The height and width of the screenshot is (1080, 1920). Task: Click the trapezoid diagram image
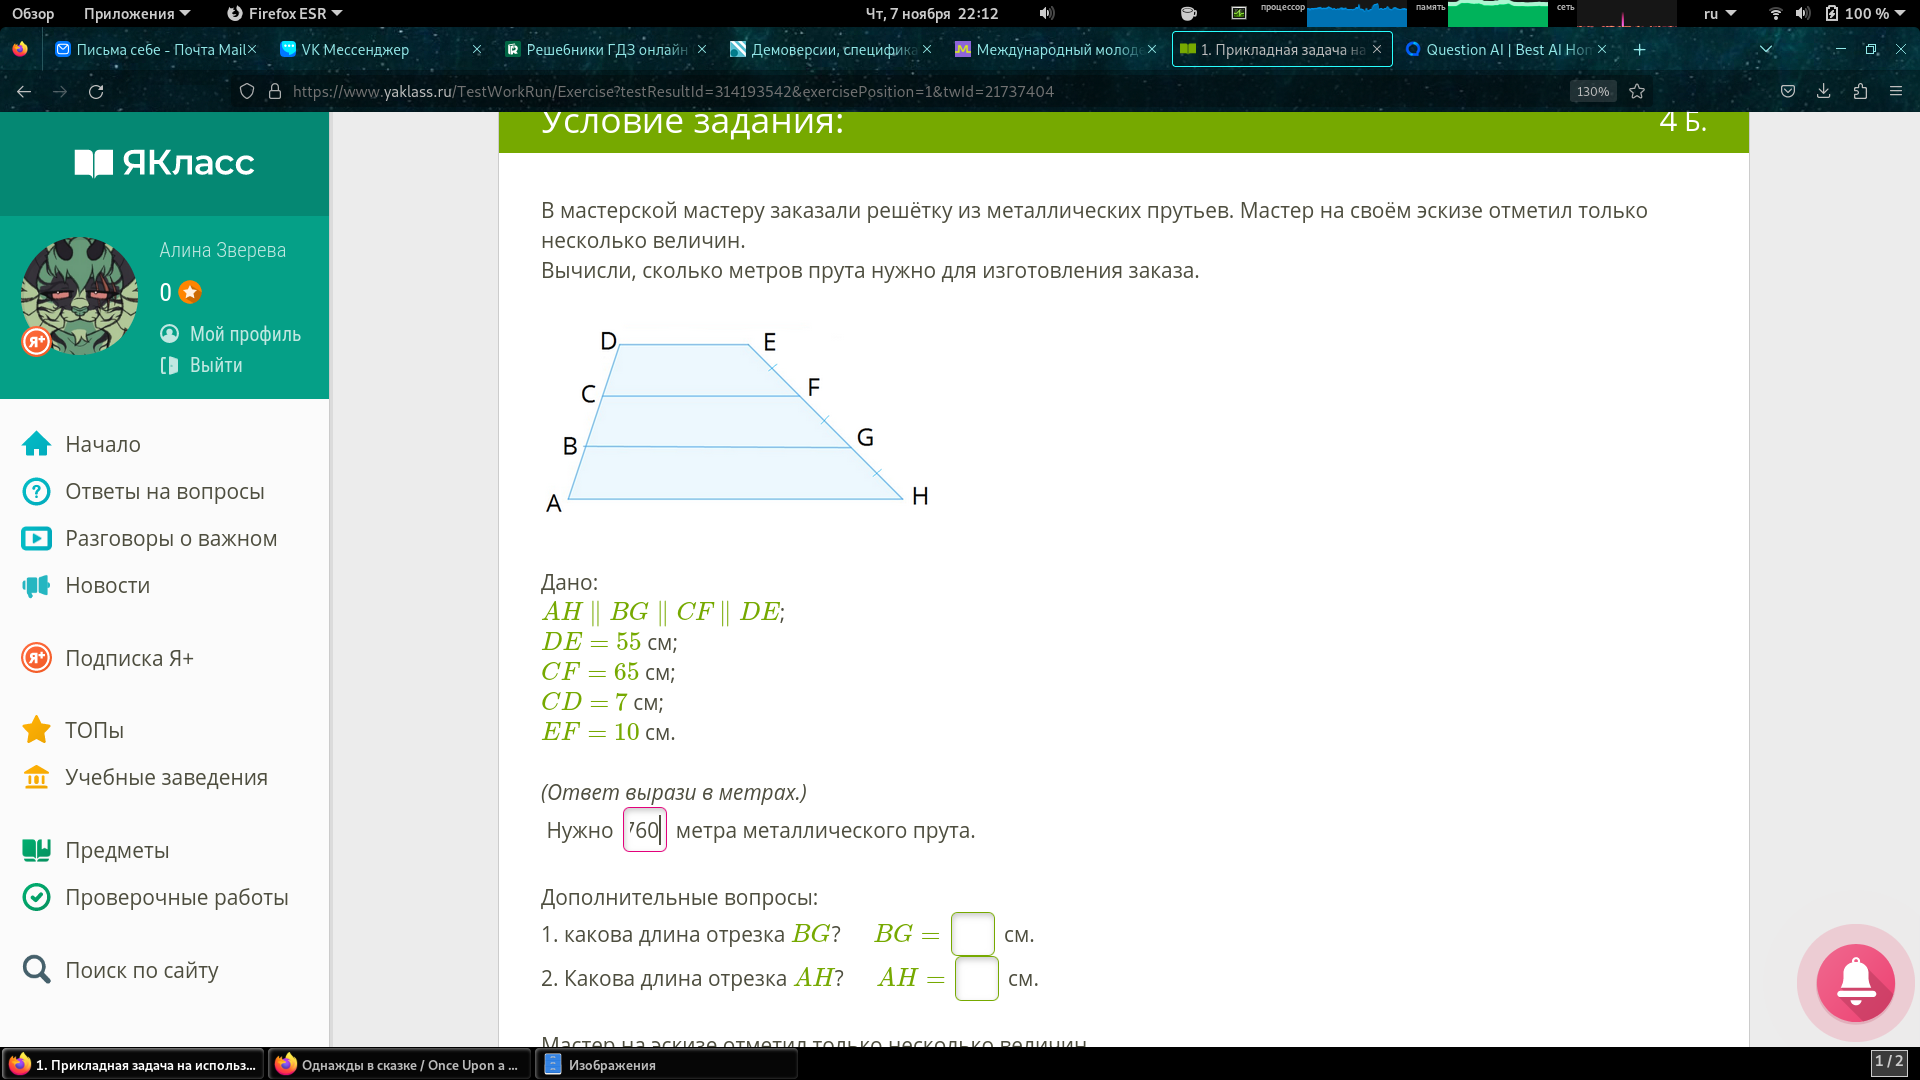click(737, 421)
